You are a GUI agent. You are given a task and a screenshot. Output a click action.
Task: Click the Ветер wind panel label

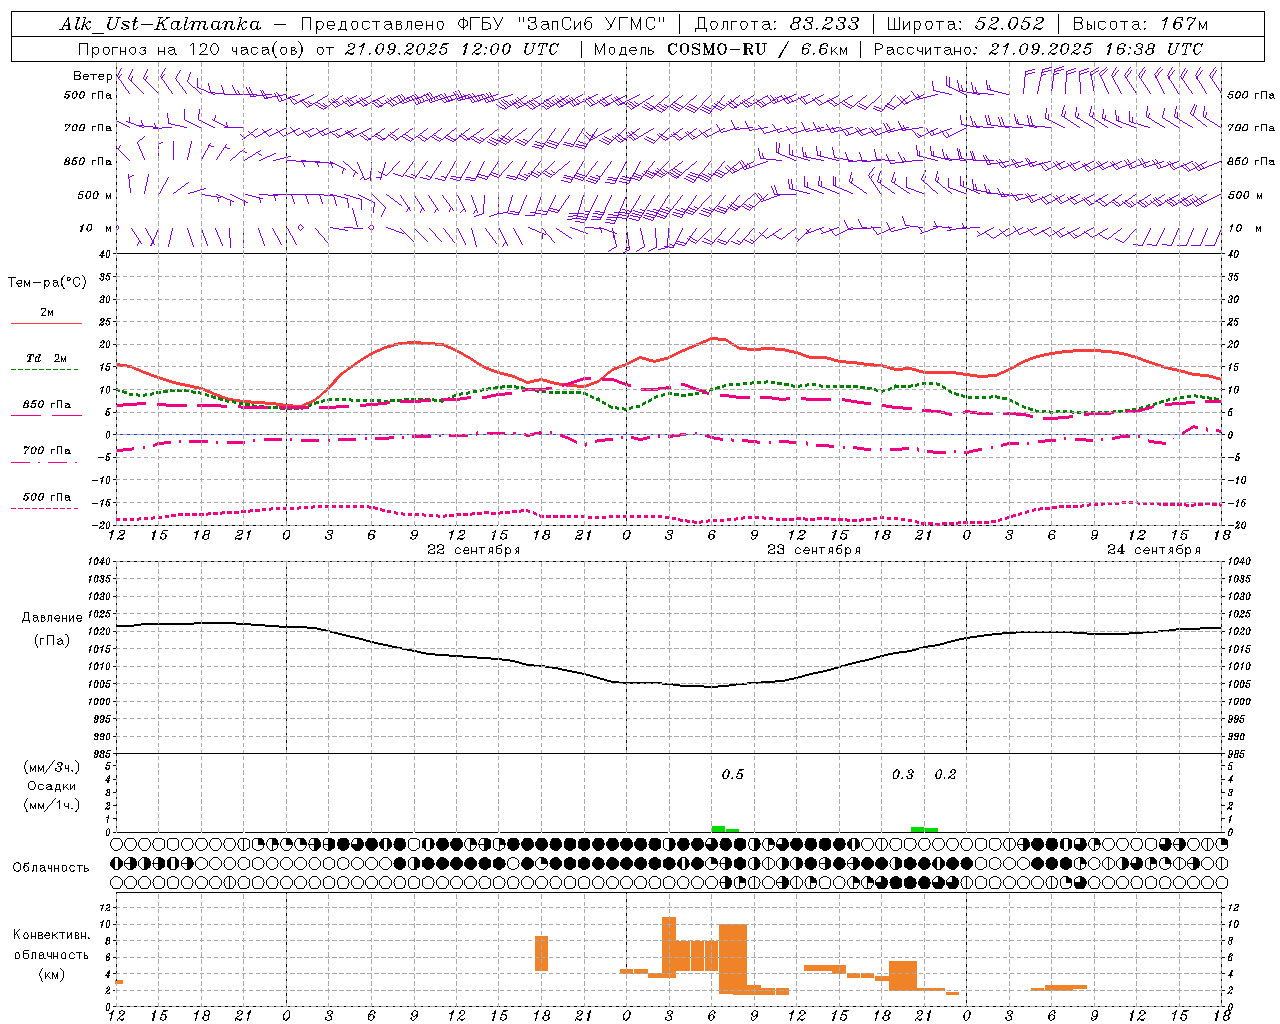coord(92,76)
